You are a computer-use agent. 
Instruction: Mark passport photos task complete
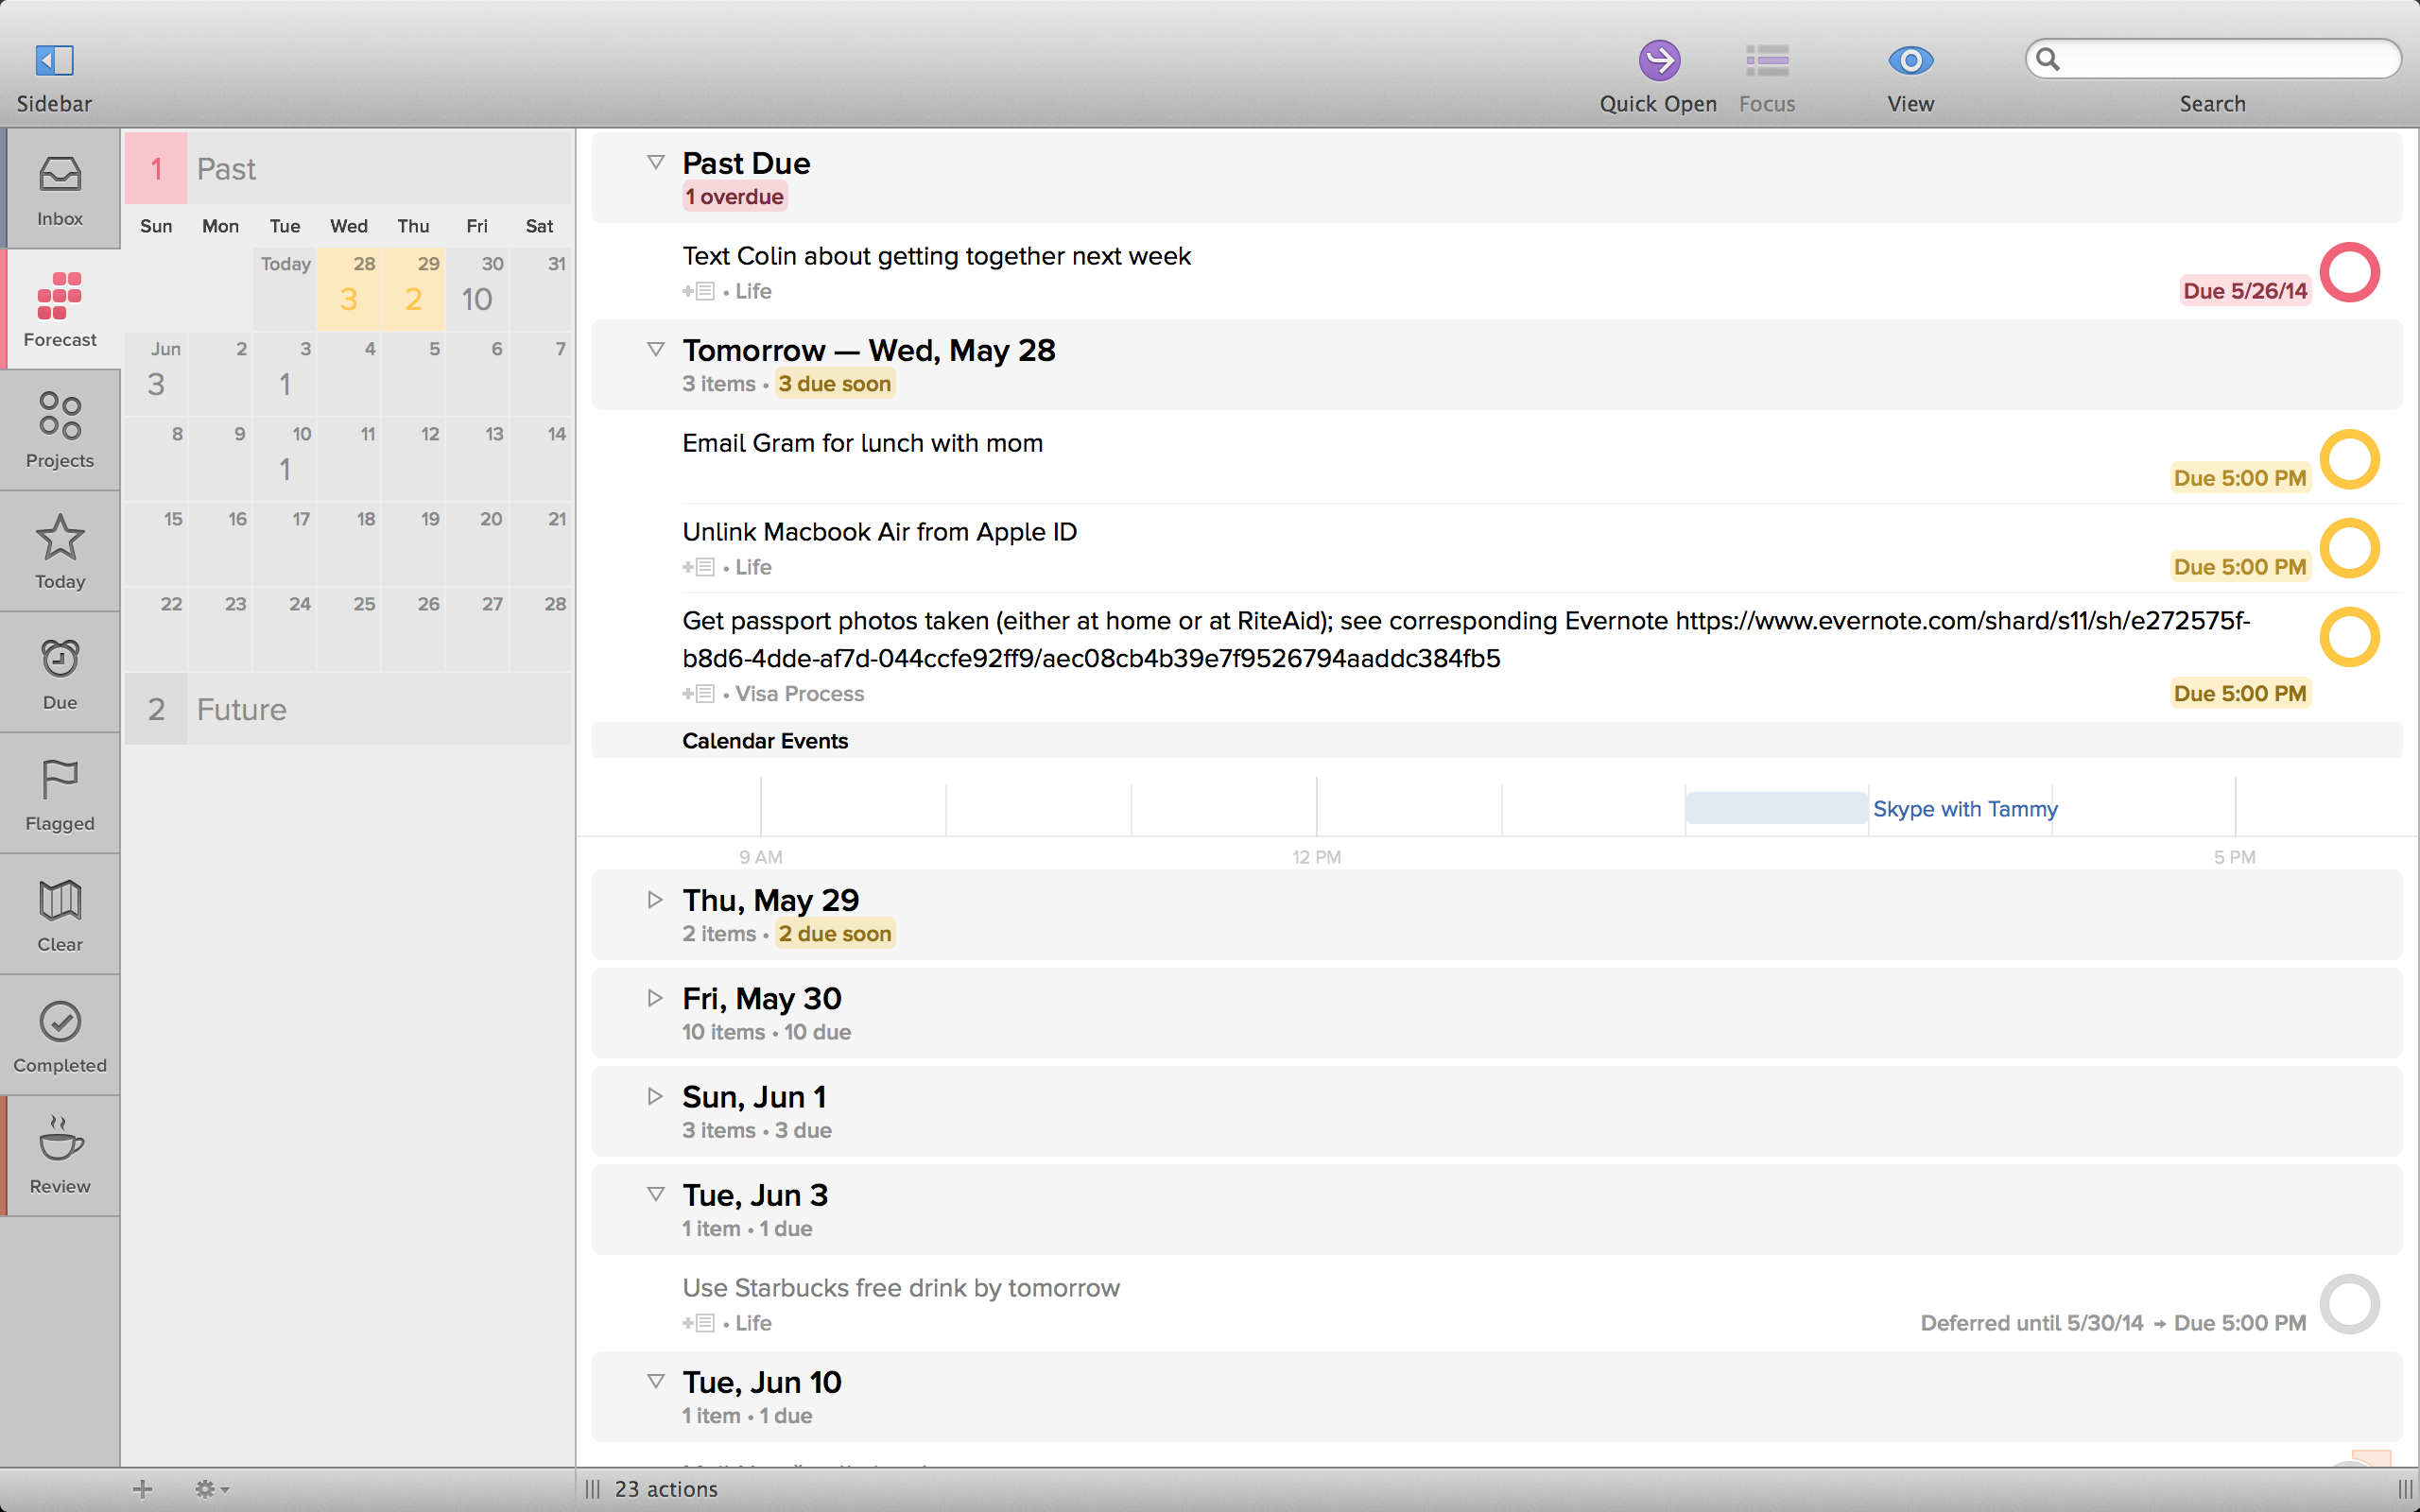point(2349,637)
